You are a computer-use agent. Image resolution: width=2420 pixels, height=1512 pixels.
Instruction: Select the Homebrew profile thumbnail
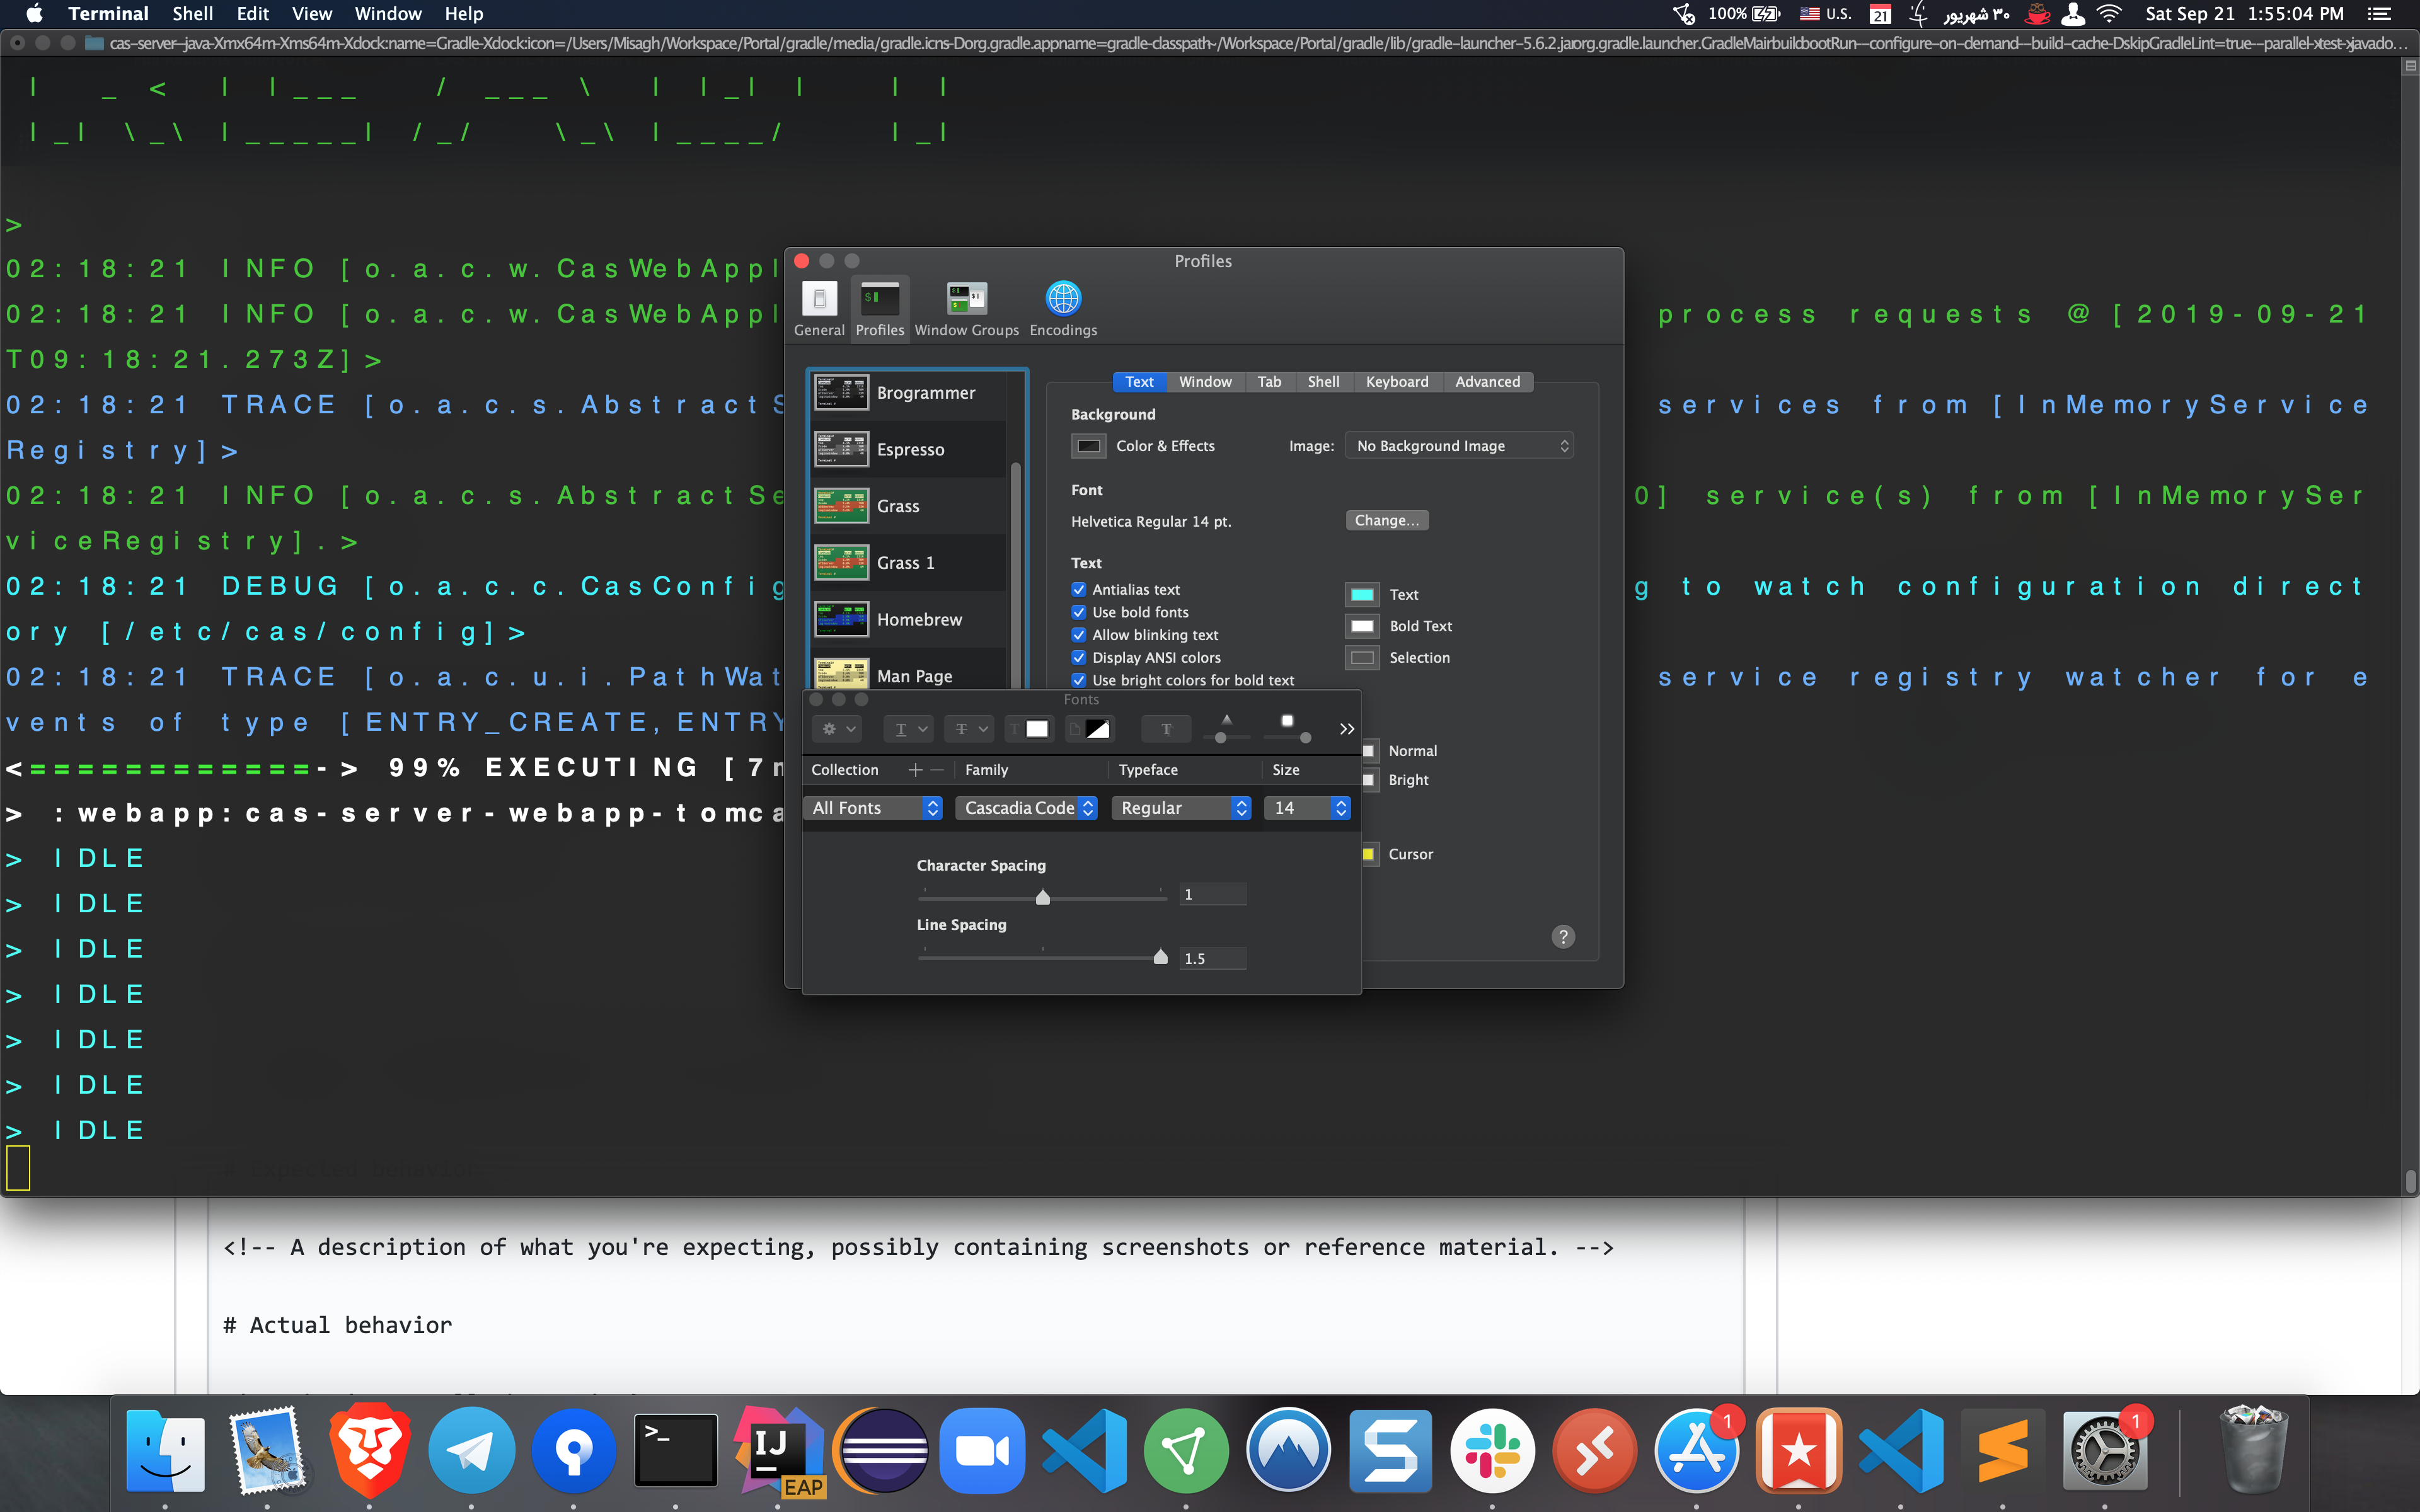(841, 619)
